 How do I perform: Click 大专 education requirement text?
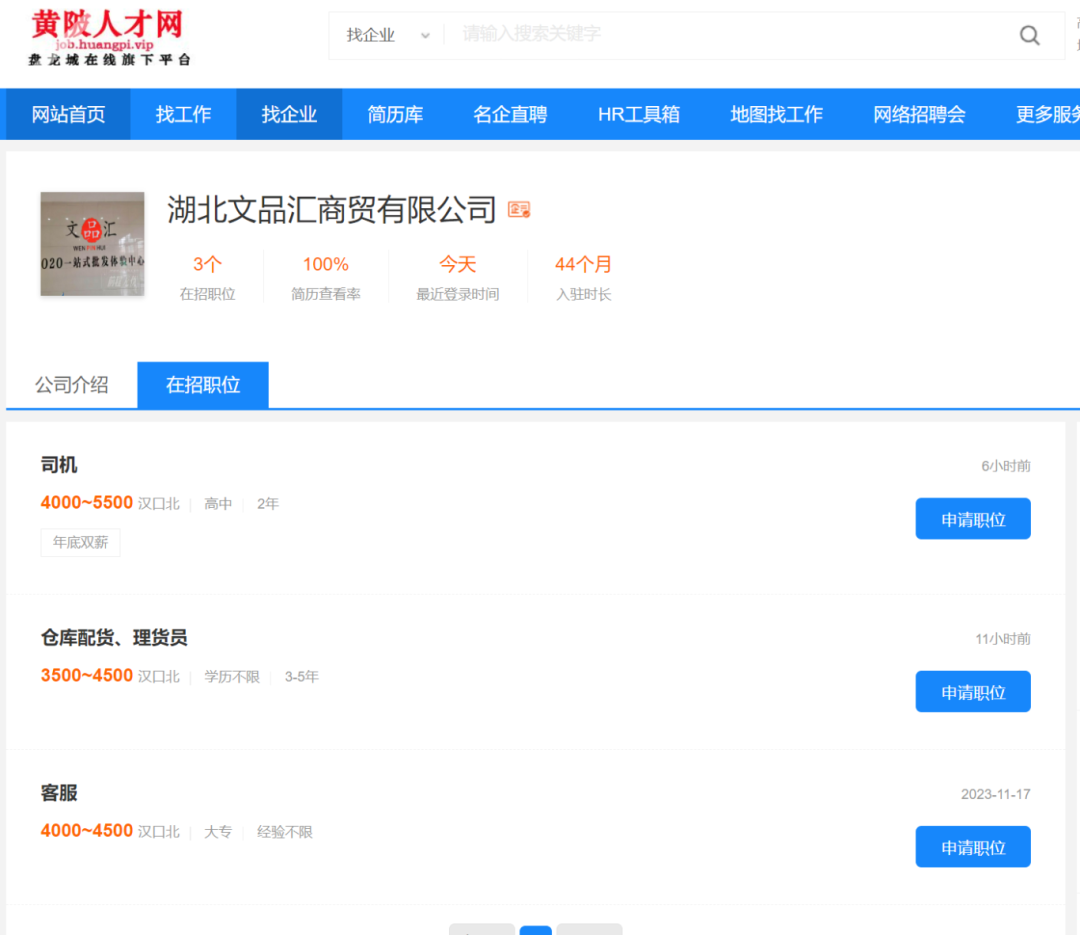tap(218, 832)
